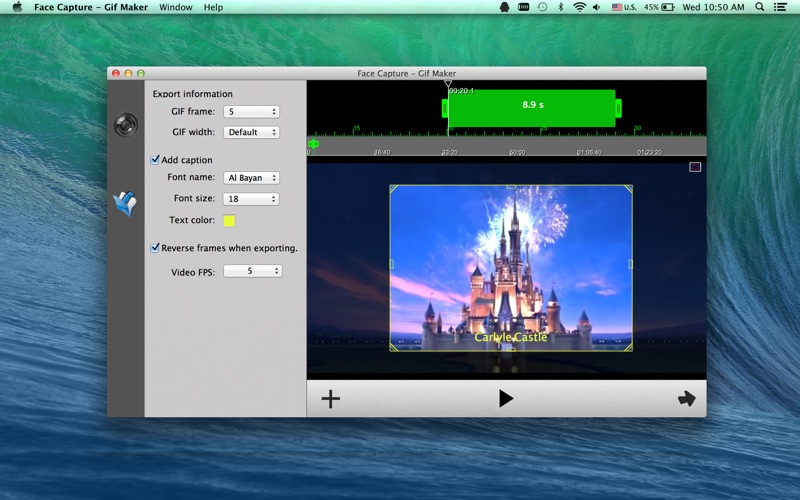Screen dimensions: 800x500
Task: Open the U.S. input source menu
Action: pyautogui.click(x=624, y=7)
